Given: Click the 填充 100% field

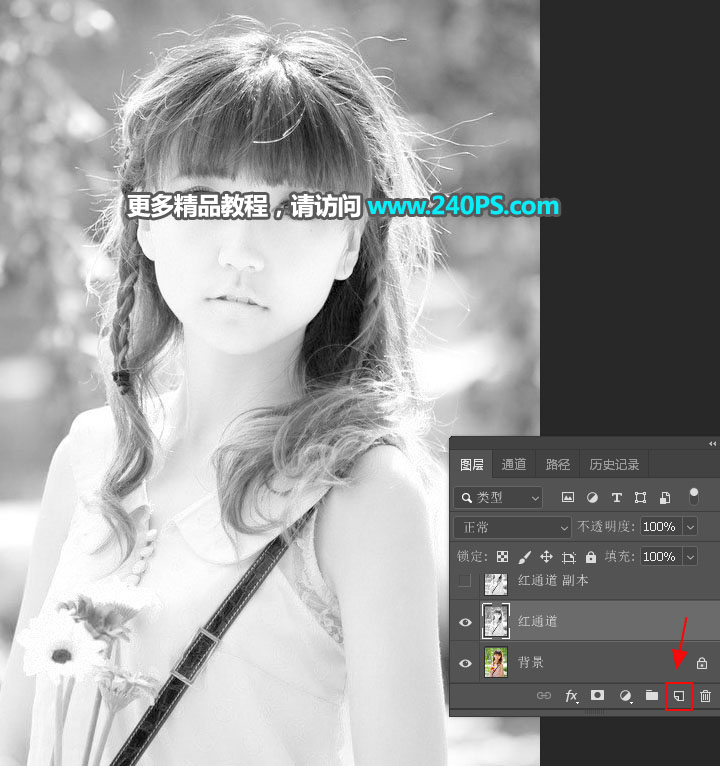Looking at the screenshot, I should tap(660, 556).
